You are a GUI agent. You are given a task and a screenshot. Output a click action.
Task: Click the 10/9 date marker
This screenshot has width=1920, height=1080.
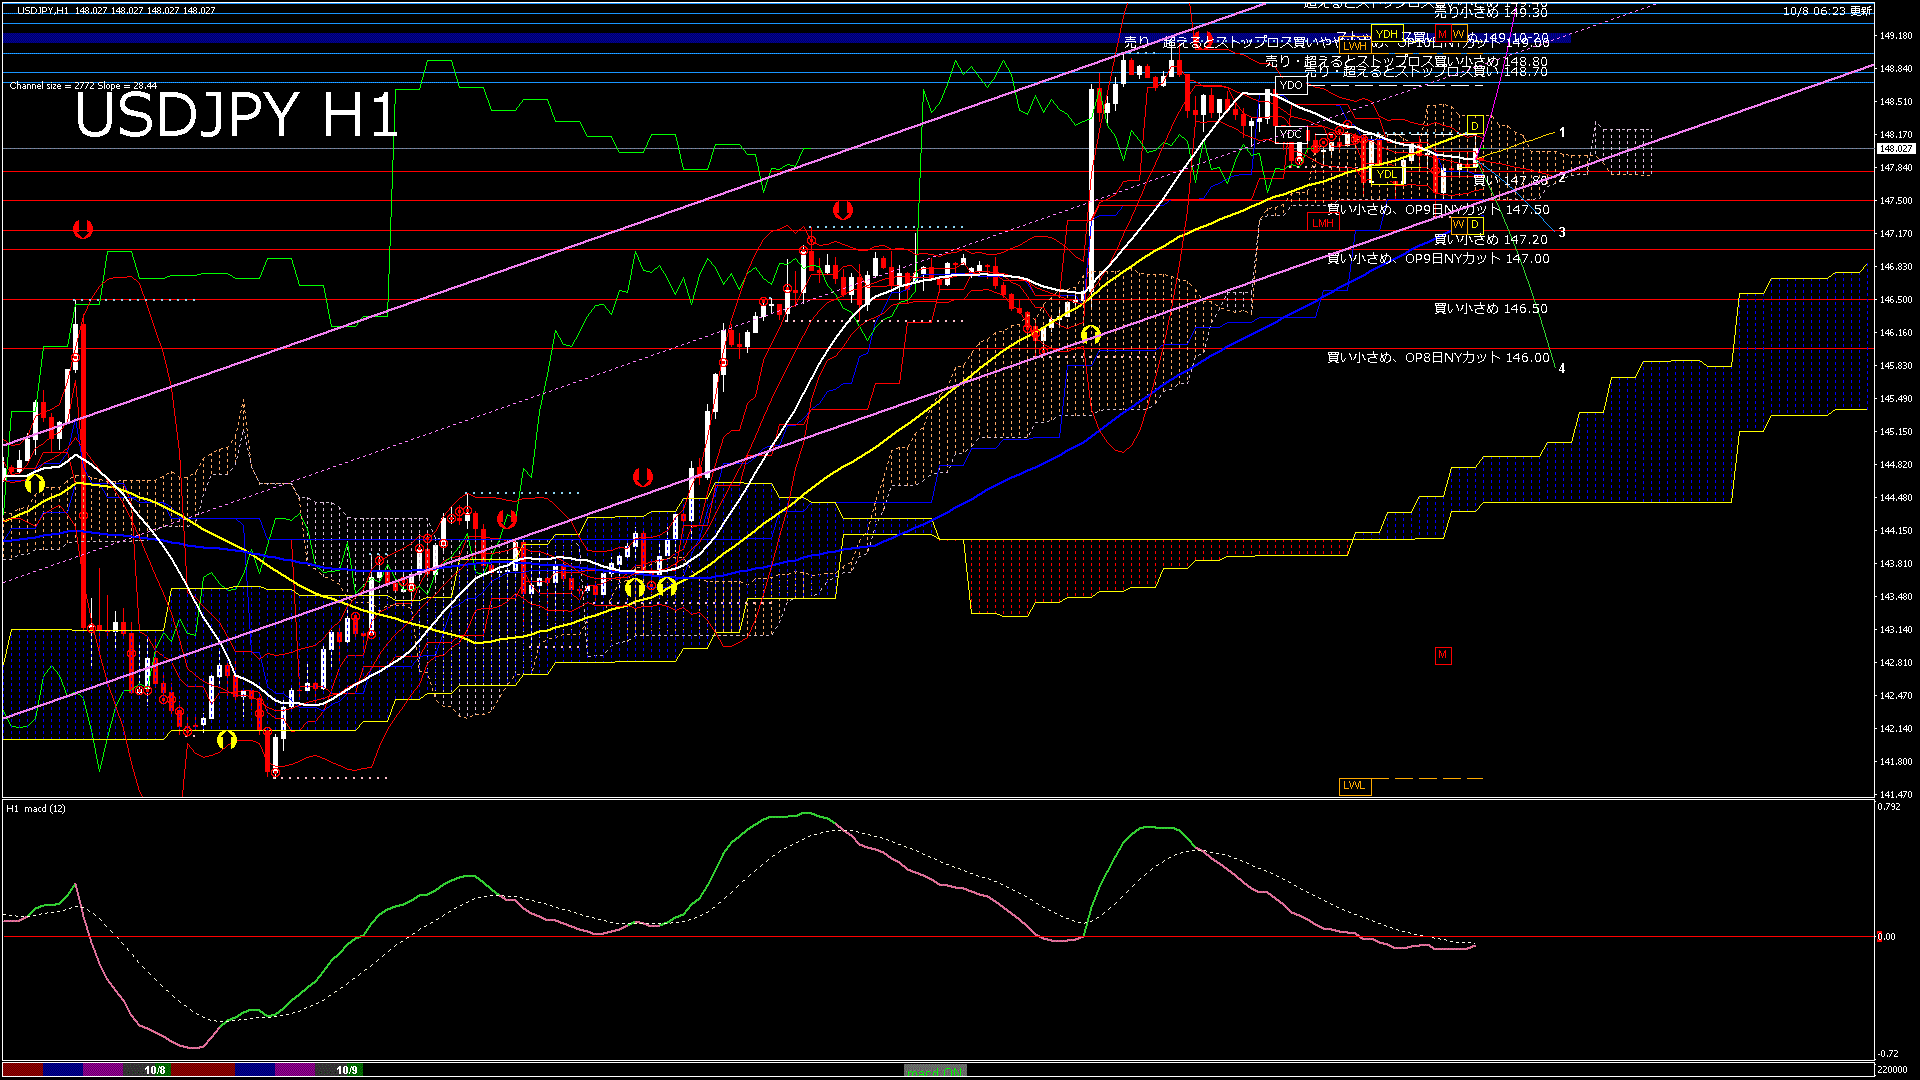(346, 1070)
